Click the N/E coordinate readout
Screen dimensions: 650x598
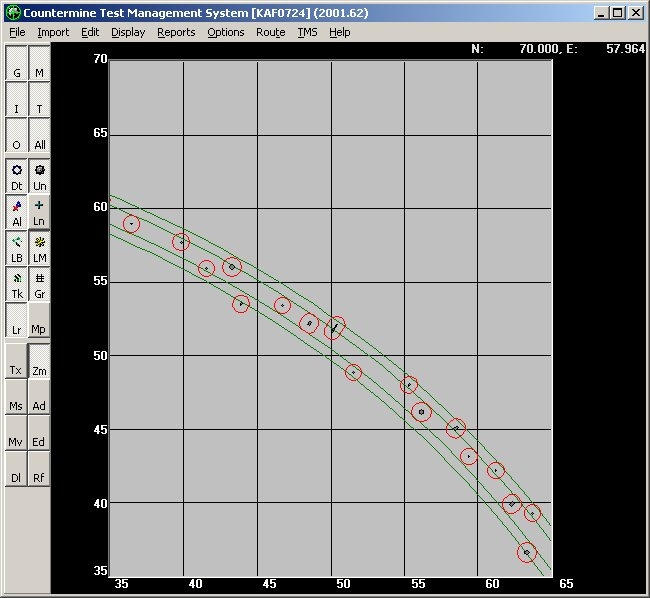point(558,49)
